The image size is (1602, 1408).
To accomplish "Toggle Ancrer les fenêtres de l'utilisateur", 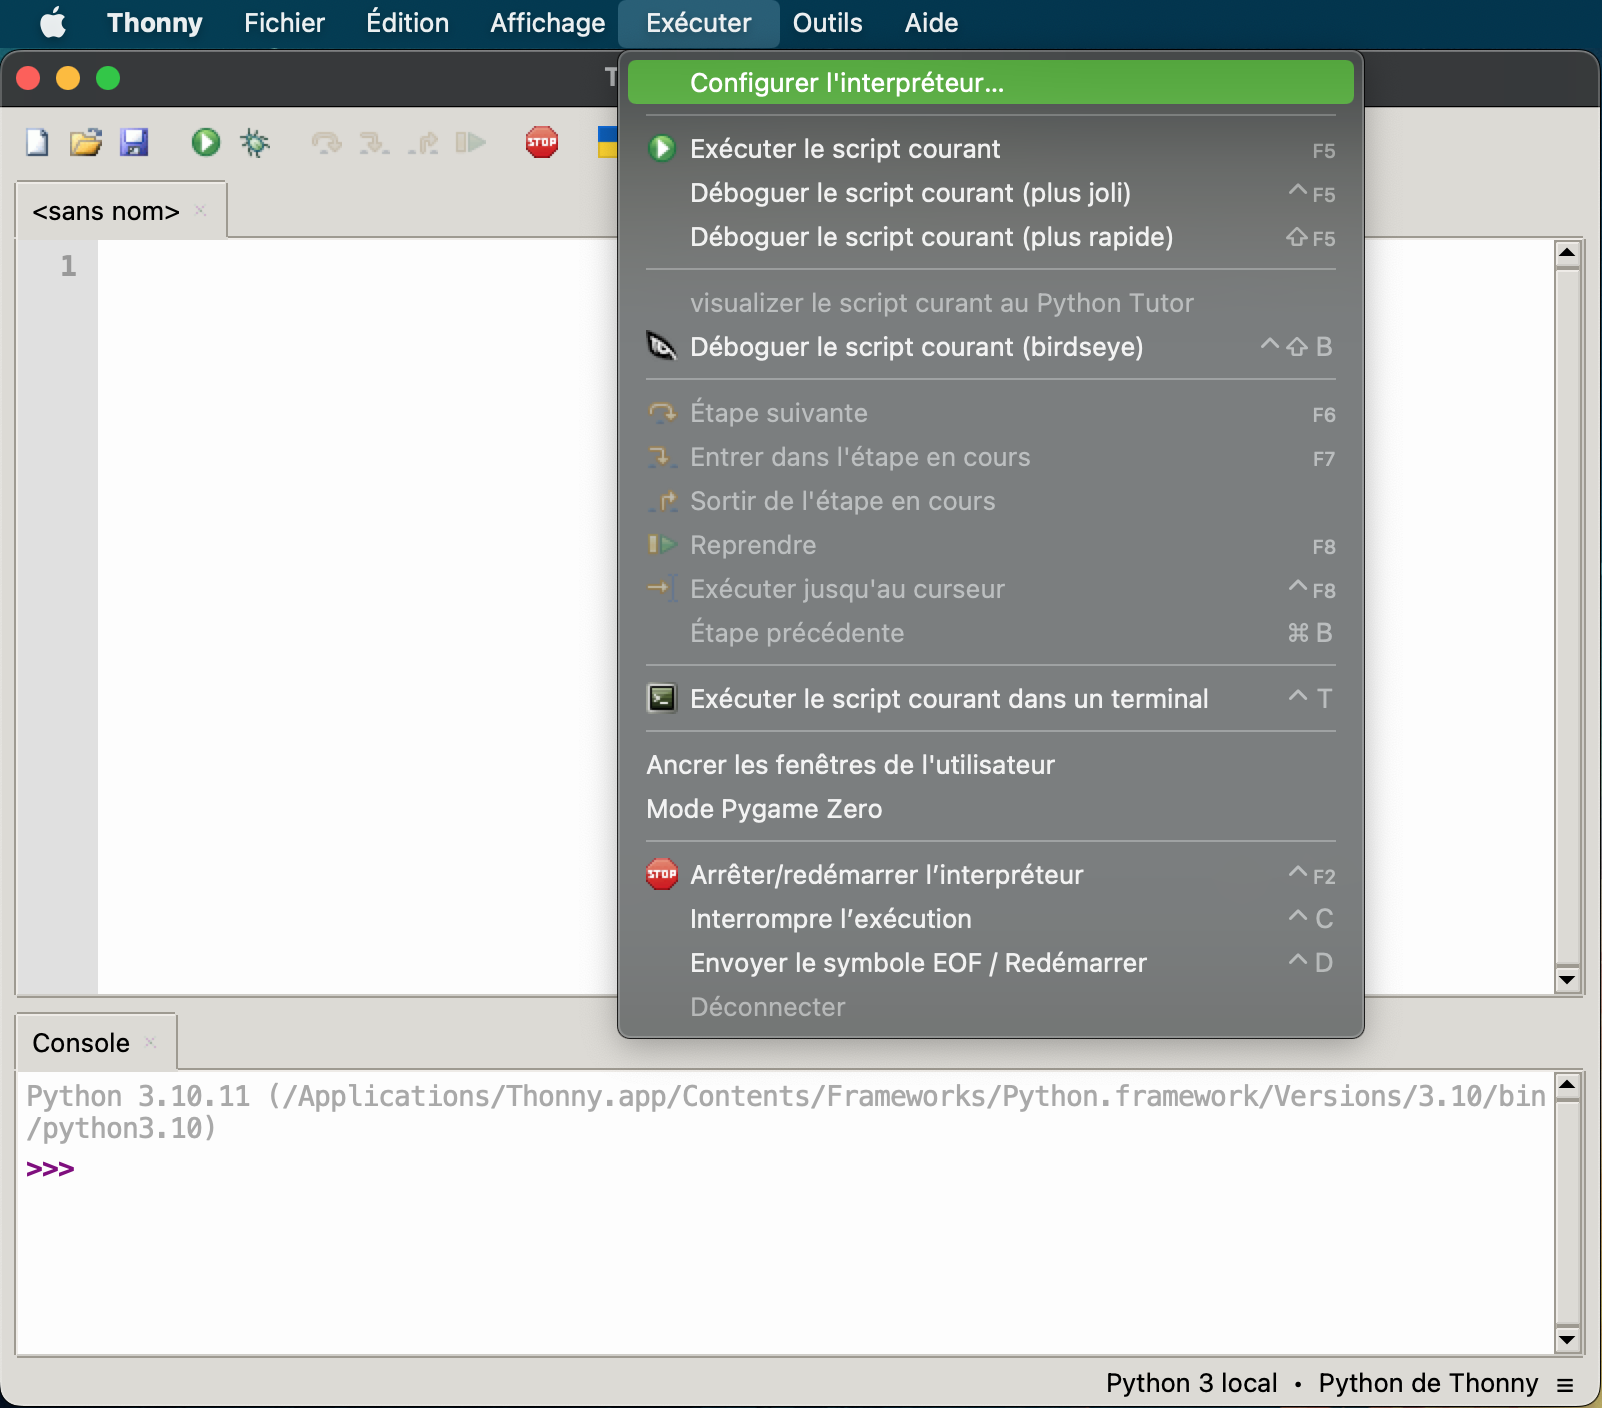I will pyautogui.click(x=850, y=765).
